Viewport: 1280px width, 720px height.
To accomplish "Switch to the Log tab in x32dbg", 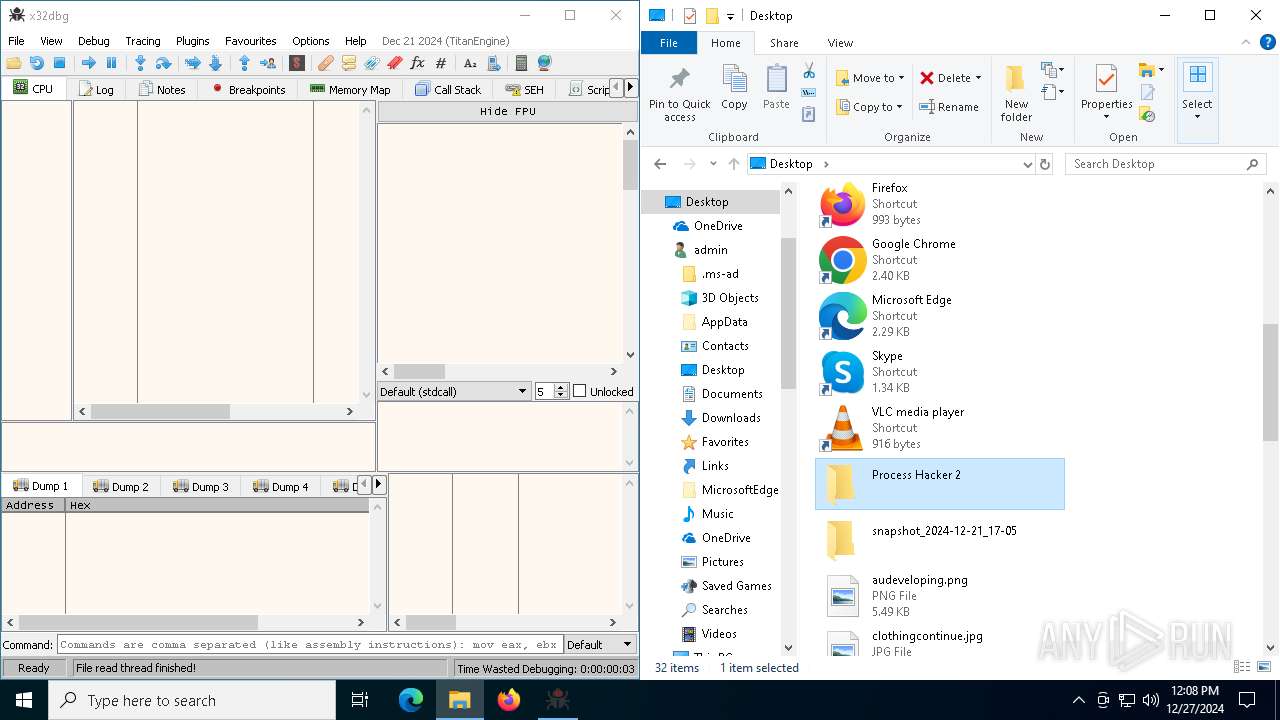I will click(96, 89).
